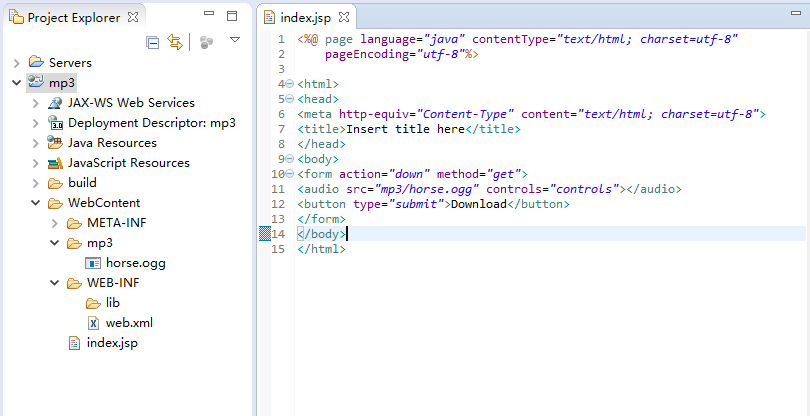This screenshot has height=416, width=810.
Task: Click the 'Download' button text in code
Action: (479, 204)
